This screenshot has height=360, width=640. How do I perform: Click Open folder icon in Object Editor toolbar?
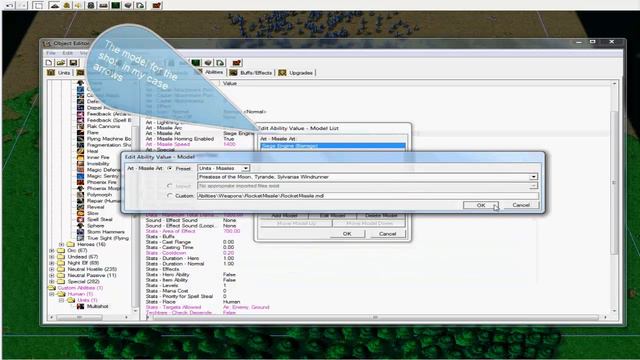61,62
